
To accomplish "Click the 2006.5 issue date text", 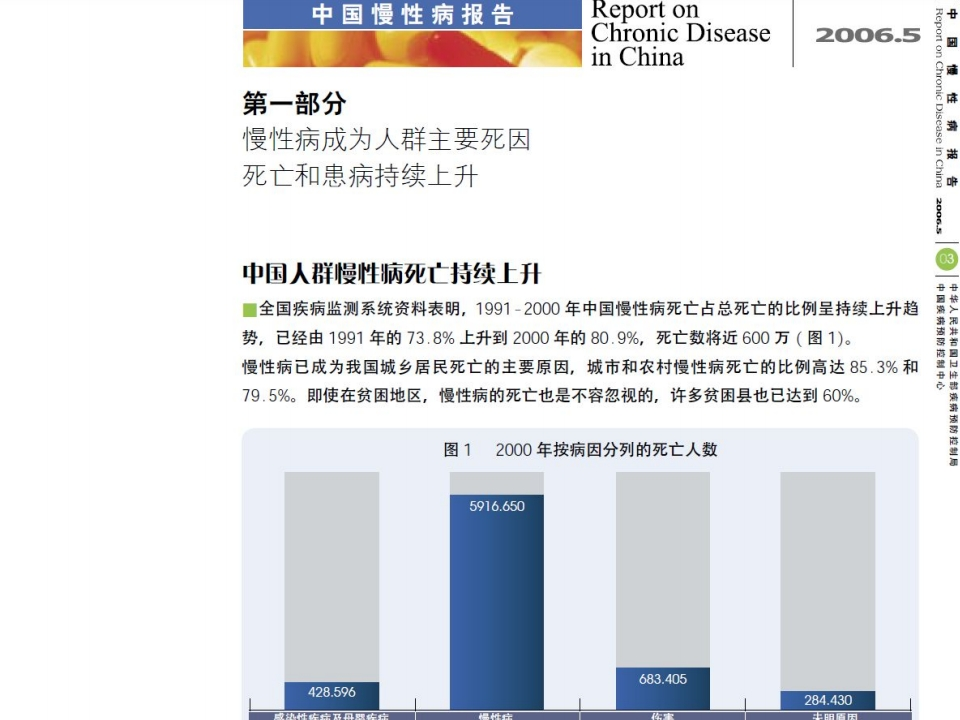I will (x=867, y=35).
